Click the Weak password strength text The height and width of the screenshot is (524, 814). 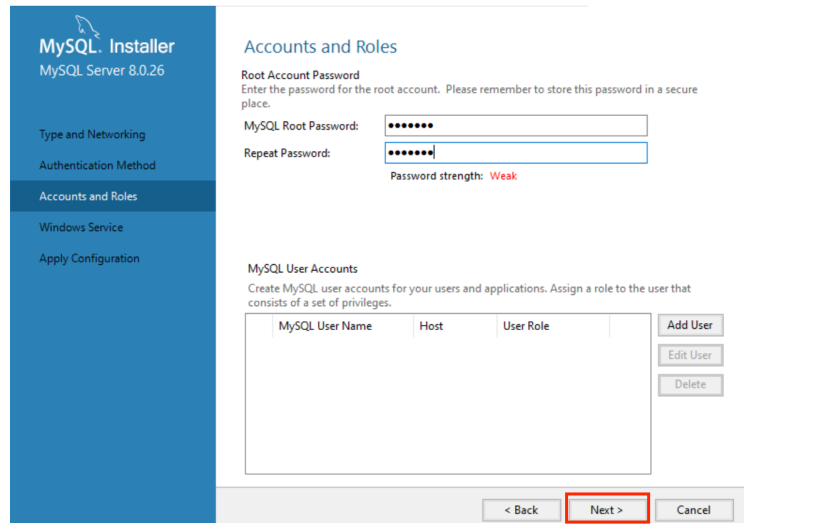click(504, 176)
